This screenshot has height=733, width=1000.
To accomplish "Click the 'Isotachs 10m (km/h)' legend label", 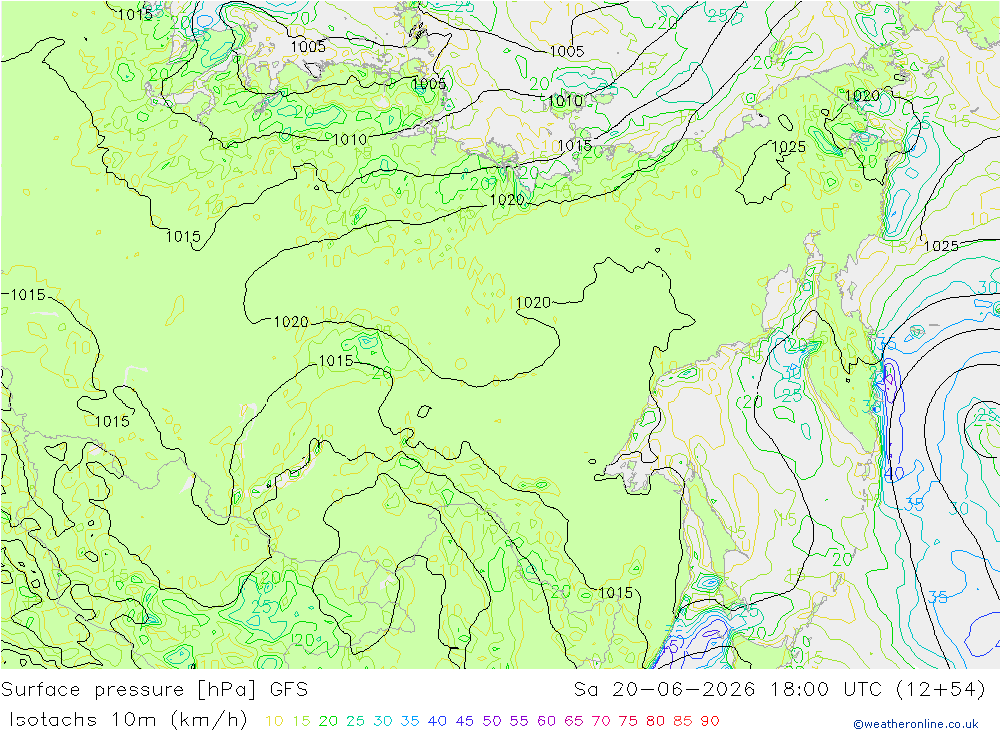I will click(x=128, y=720).
